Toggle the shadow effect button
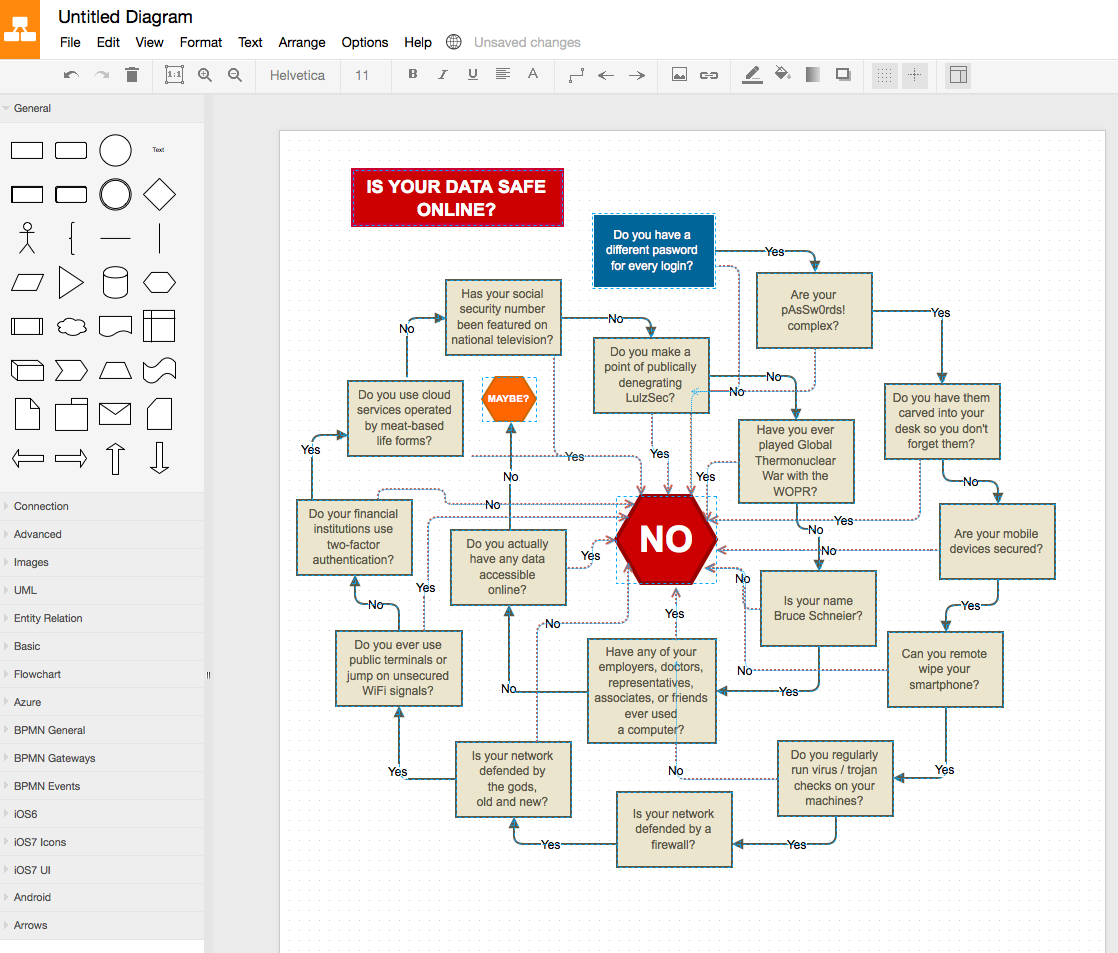The image size is (1118, 953). [843, 75]
